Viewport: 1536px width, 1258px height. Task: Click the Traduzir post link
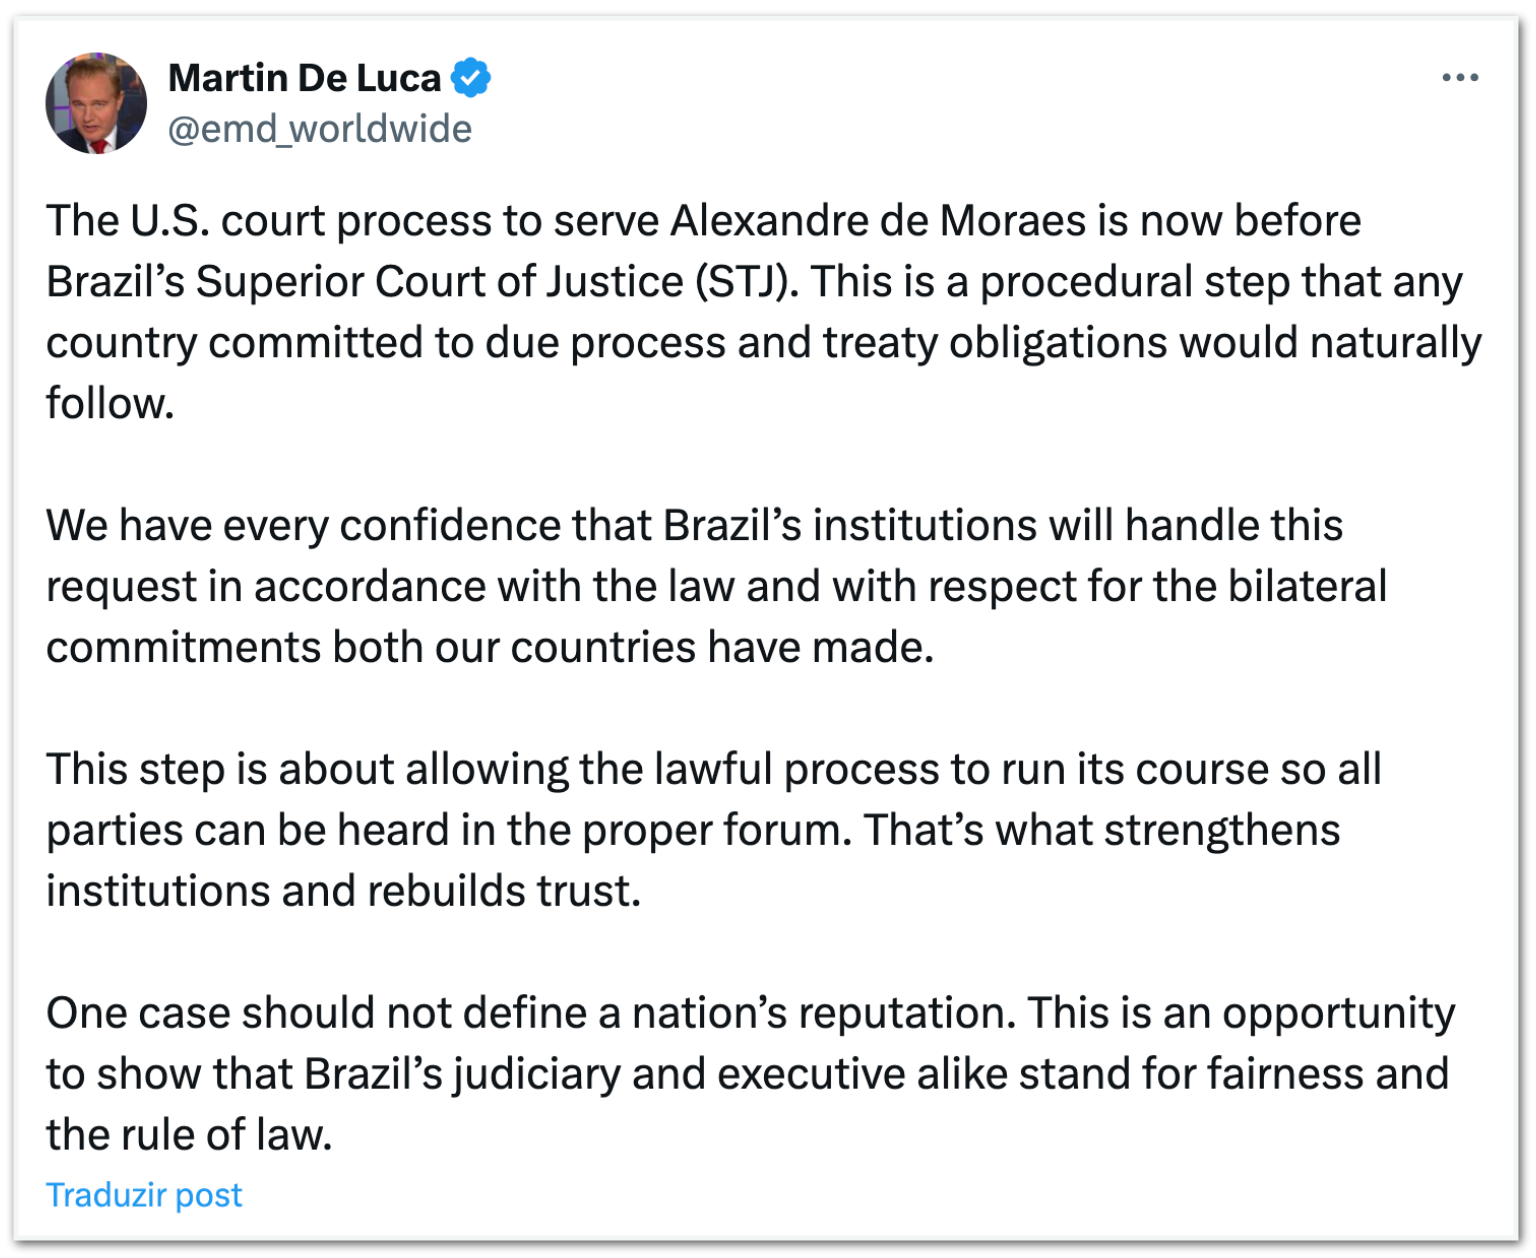click(144, 1195)
